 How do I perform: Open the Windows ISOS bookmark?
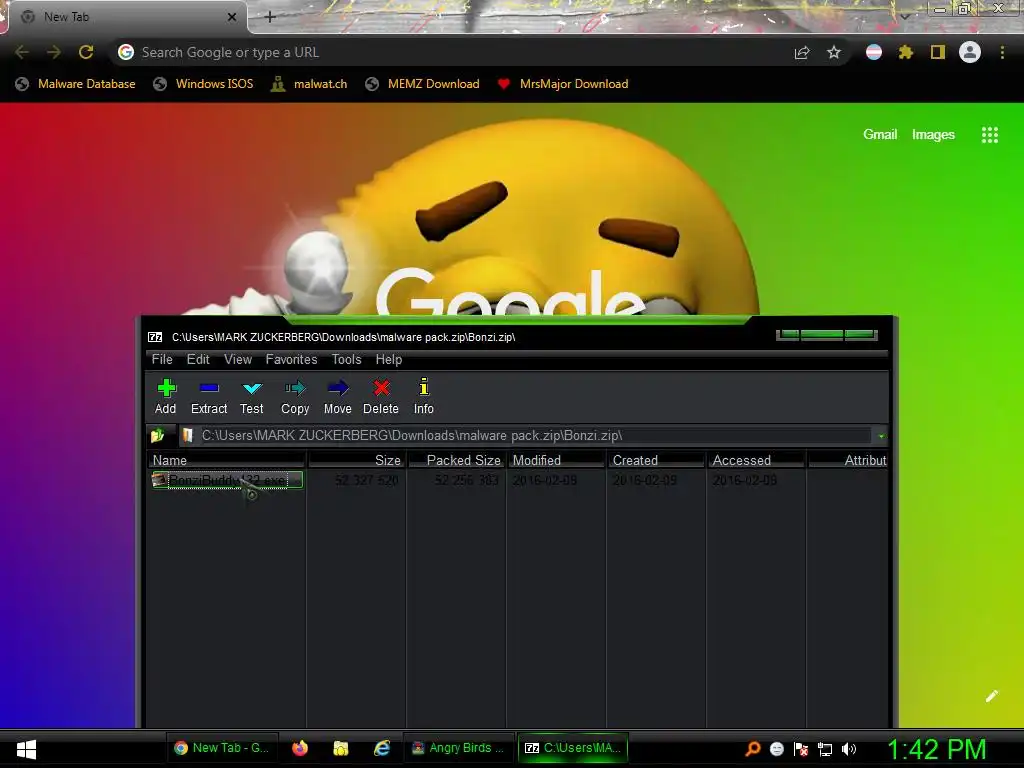coord(203,84)
